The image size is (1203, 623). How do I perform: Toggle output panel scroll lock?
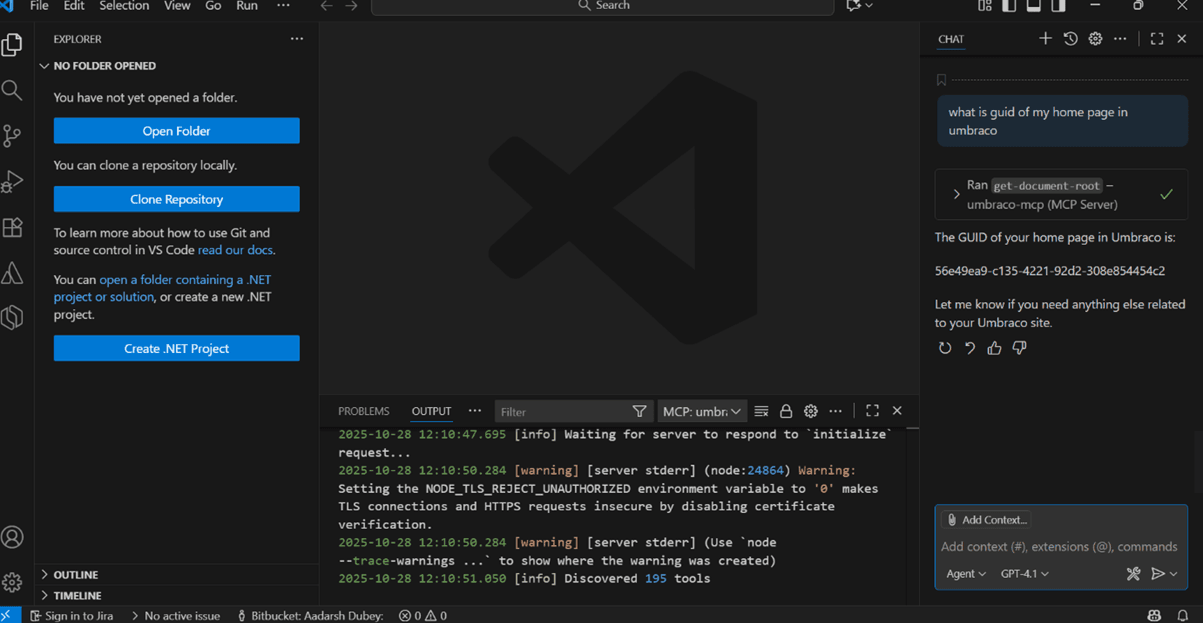[x=786, y=411]
